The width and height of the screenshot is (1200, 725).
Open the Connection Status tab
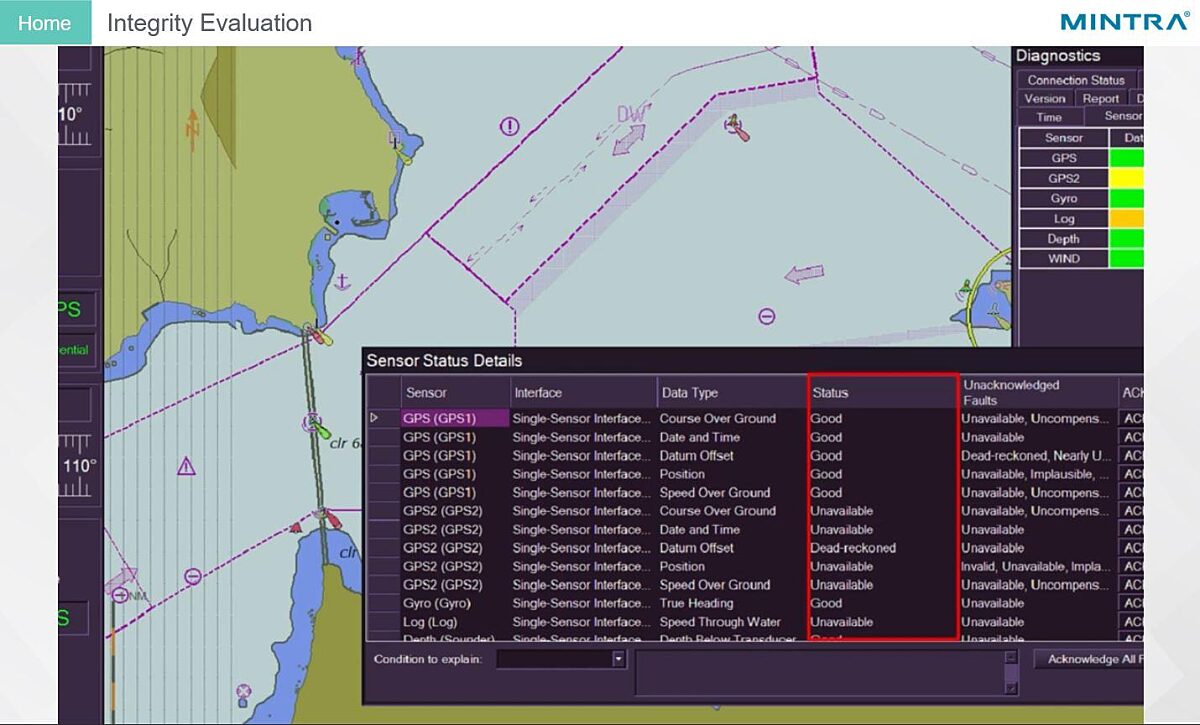pos(1076,80)
